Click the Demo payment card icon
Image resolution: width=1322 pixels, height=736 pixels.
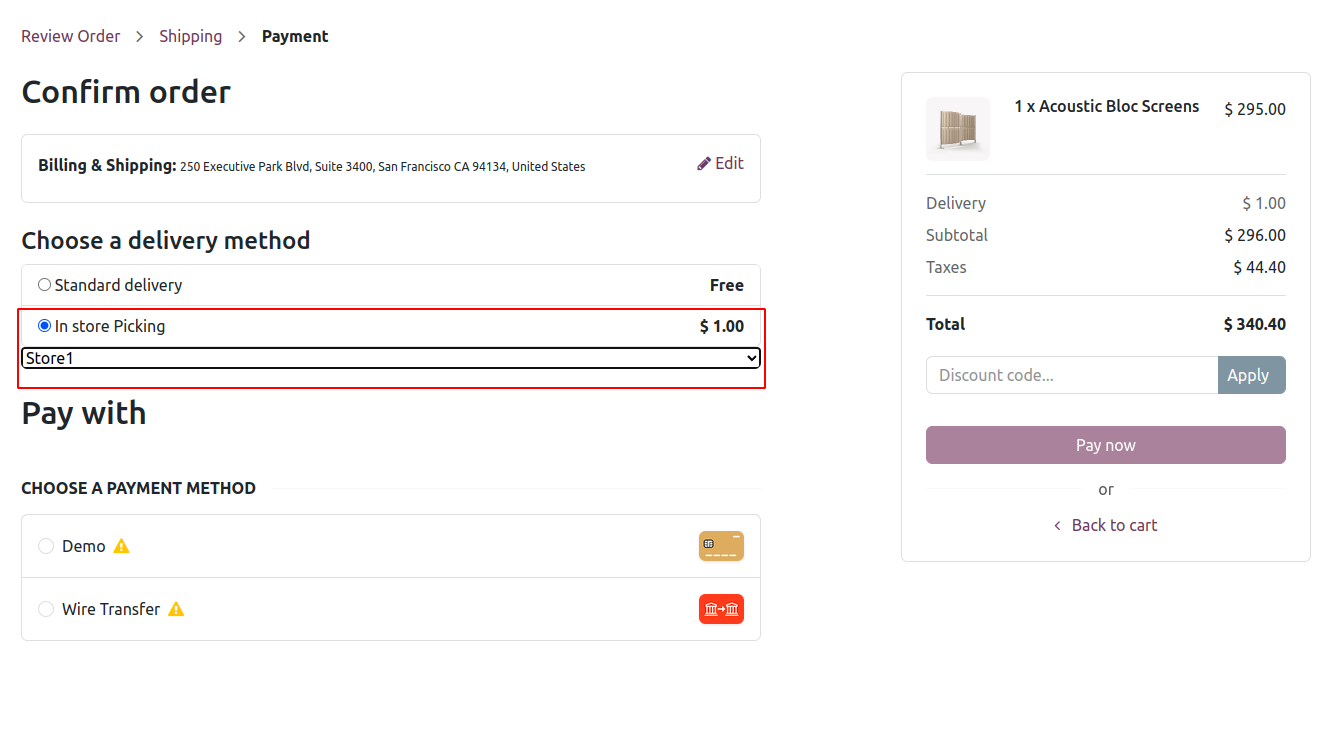[721, 546]
